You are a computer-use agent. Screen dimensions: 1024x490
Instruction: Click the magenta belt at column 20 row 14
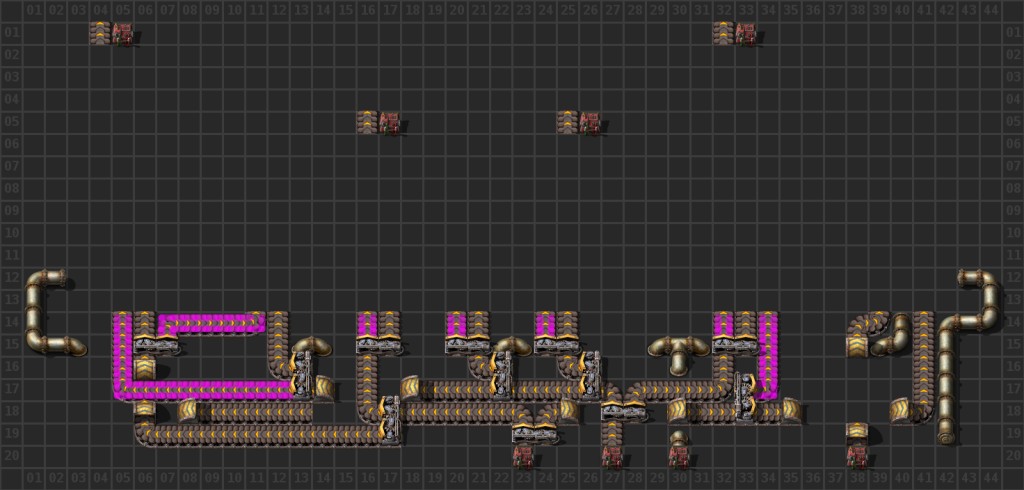(456, 323)
